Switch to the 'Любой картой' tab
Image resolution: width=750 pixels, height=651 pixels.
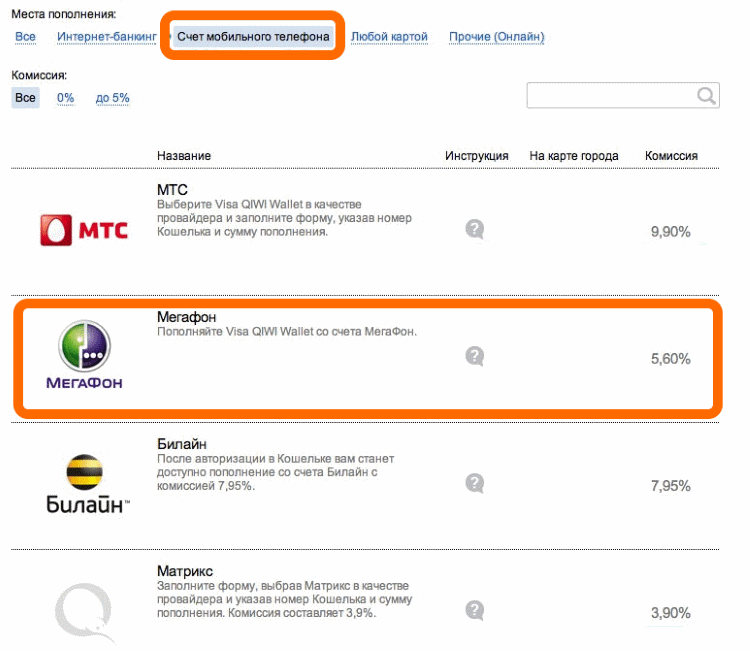point(389,37)
